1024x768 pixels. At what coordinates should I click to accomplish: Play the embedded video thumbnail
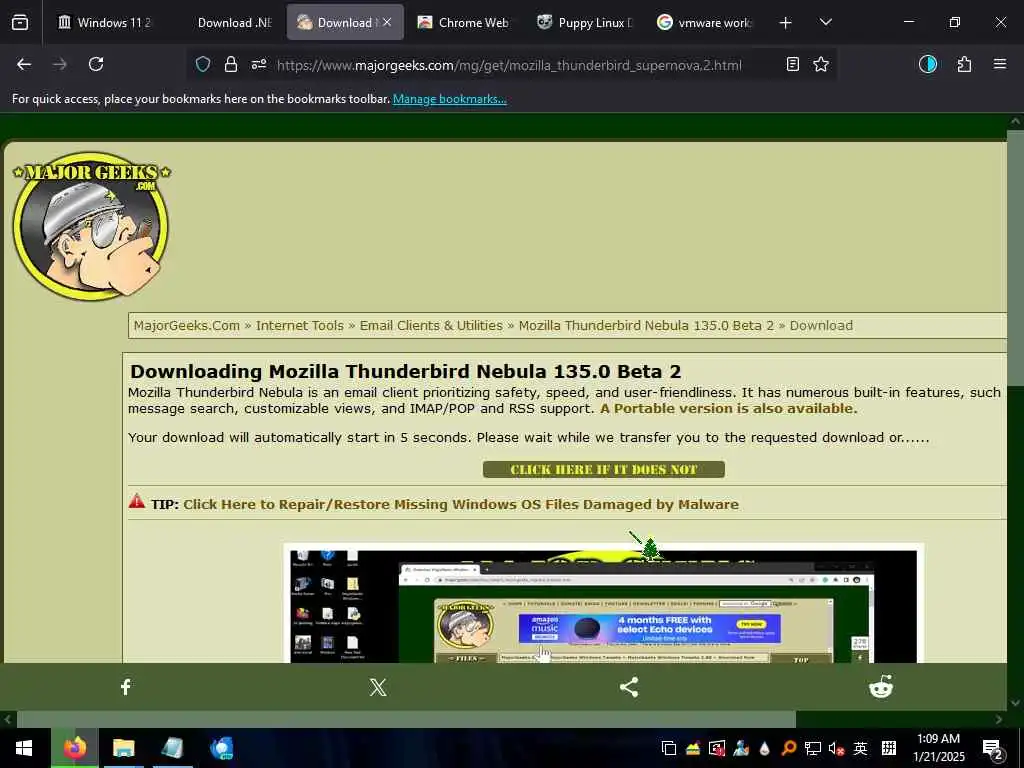click(x=603, y=604)
